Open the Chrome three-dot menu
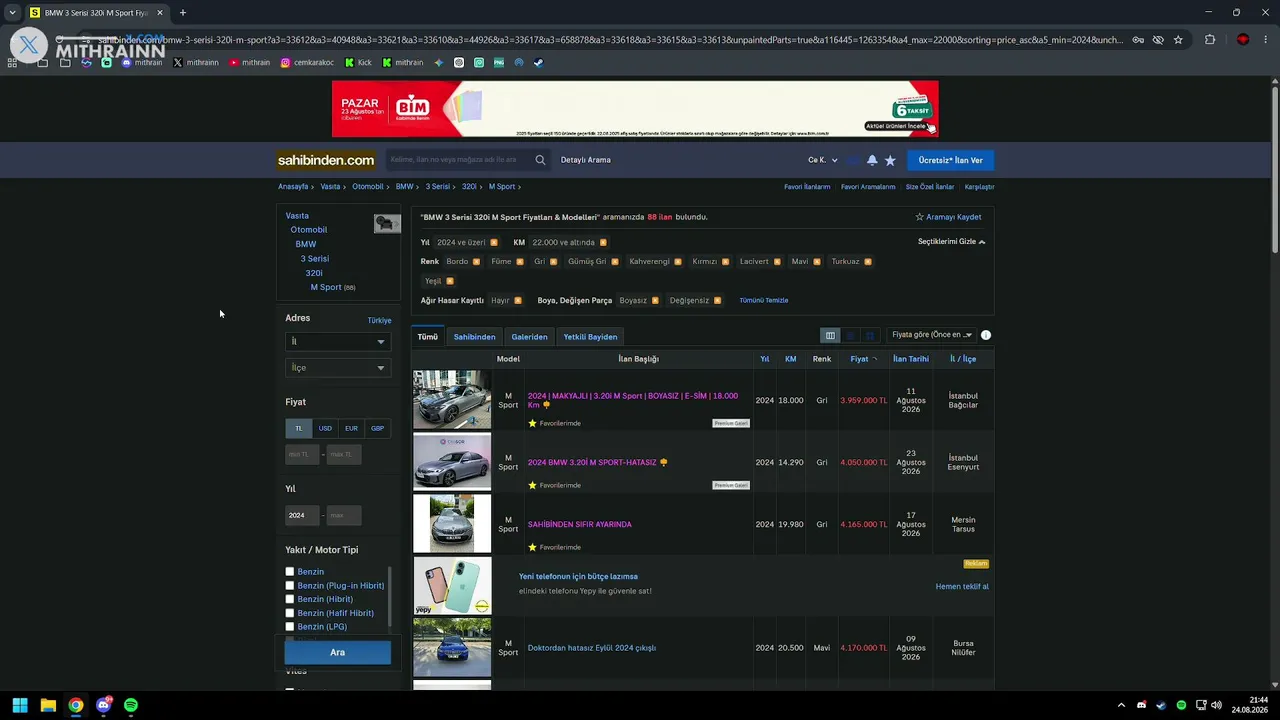1280x720 pixels. point(1266,40)
